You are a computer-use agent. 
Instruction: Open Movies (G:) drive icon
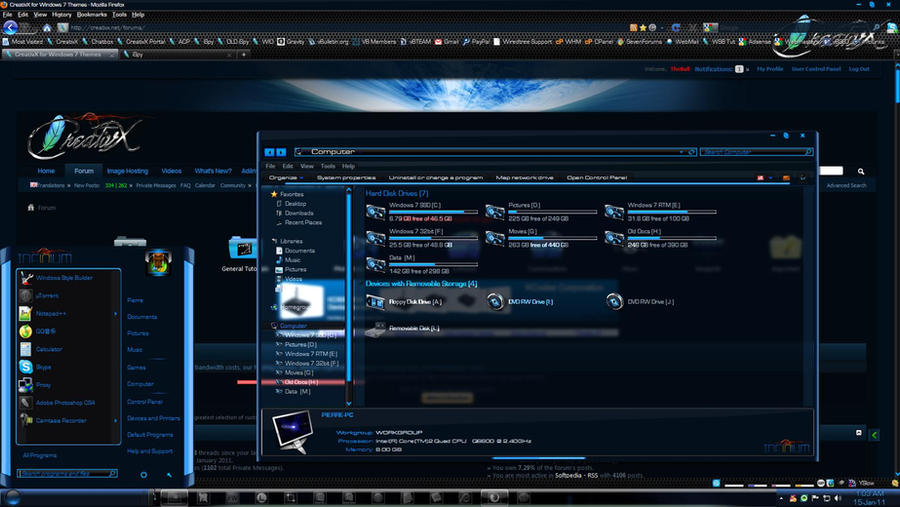tap(495, 239)
